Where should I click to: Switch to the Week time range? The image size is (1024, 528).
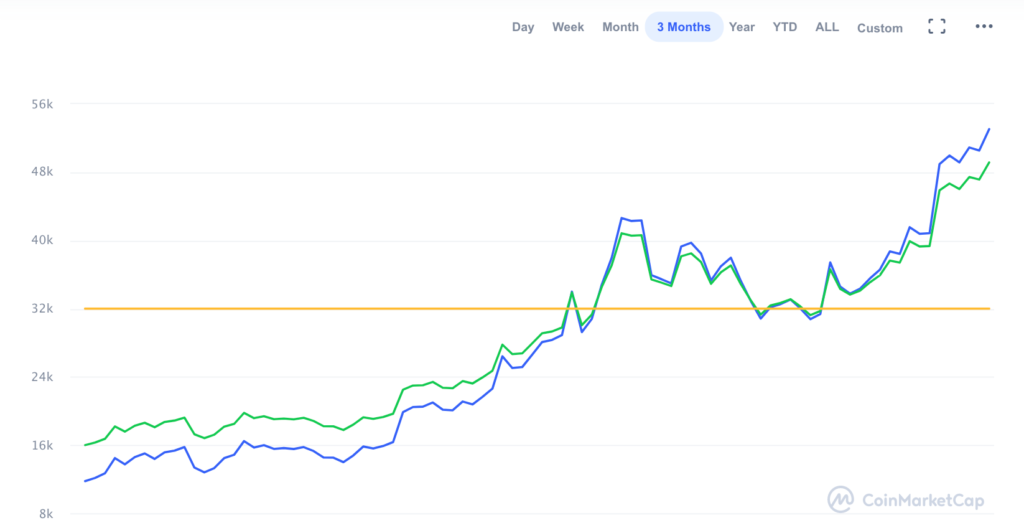pos(568,27)
